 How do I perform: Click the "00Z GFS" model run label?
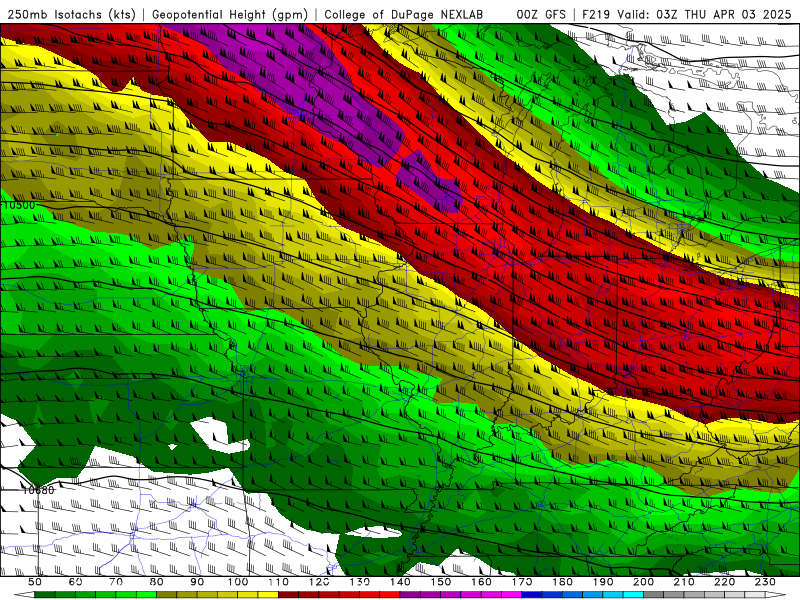[x=541, y=14]
